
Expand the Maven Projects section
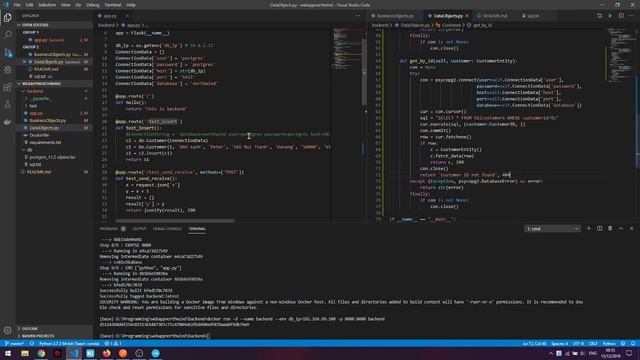[54, 336]
